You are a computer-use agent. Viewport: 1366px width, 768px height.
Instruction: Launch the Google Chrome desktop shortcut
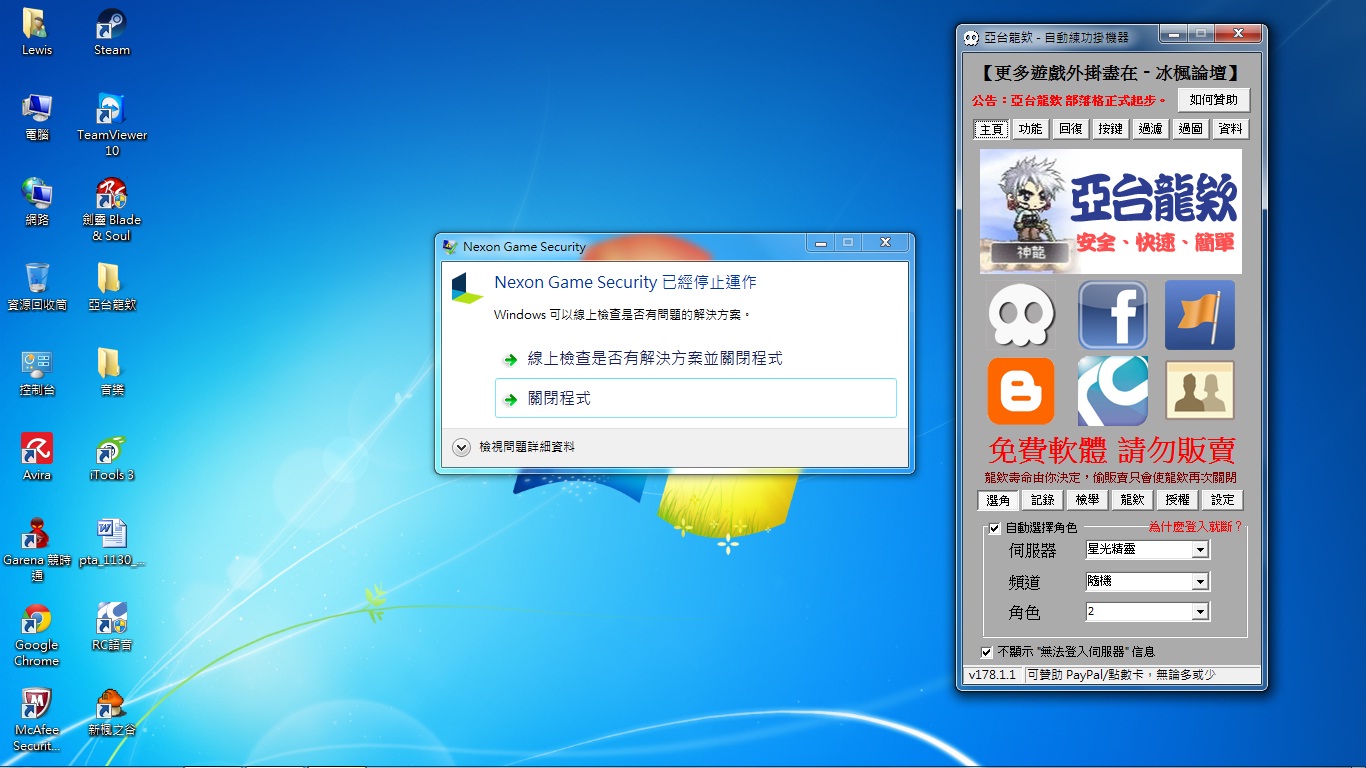(x=37, y=634)
